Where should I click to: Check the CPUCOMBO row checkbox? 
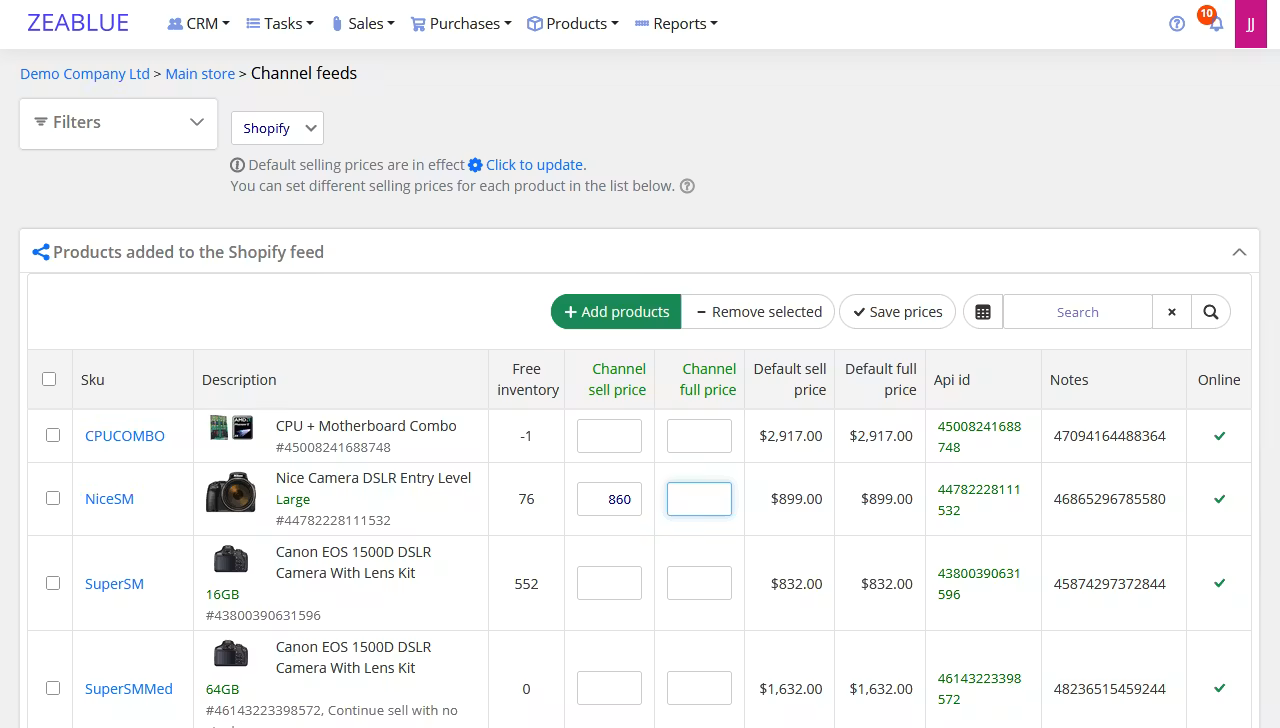(x=53, y=435)
